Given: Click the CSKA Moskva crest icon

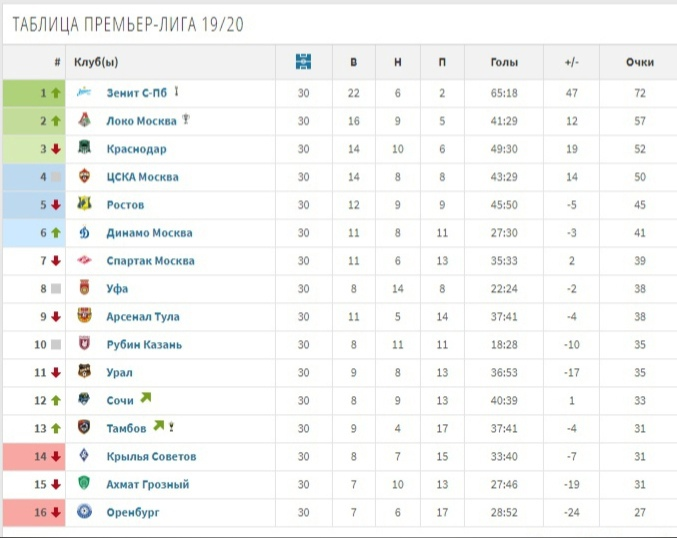Looking at the screenshot, I should coord(84,175).
